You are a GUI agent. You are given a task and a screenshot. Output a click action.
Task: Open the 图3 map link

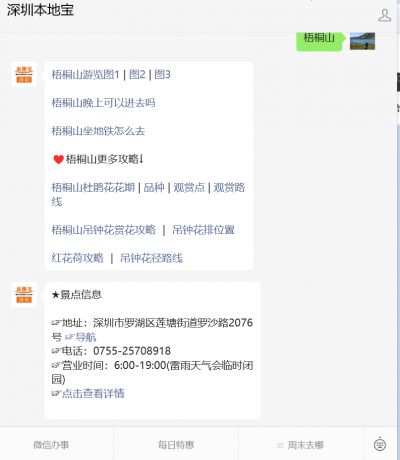pyautogui.click(x=162, y=74)
